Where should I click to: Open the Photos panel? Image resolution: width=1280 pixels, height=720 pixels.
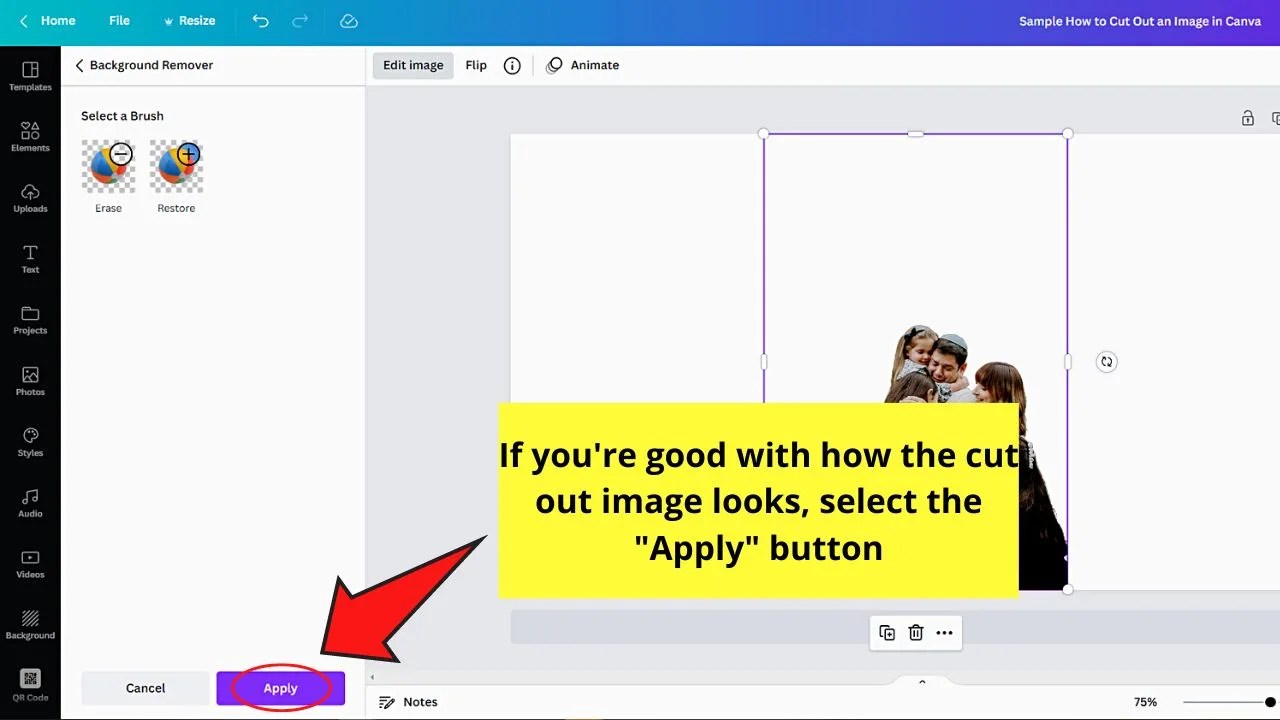pyautogui.click(x=30, y=380)
